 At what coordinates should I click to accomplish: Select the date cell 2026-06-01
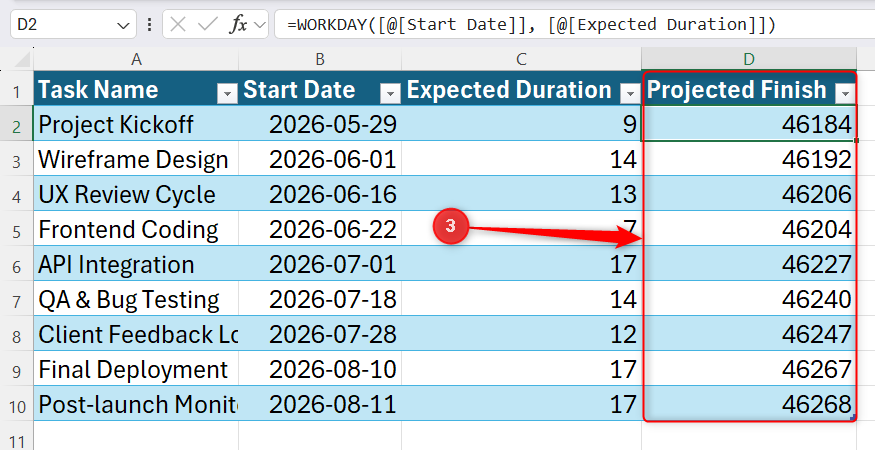[x=320, y=159]
